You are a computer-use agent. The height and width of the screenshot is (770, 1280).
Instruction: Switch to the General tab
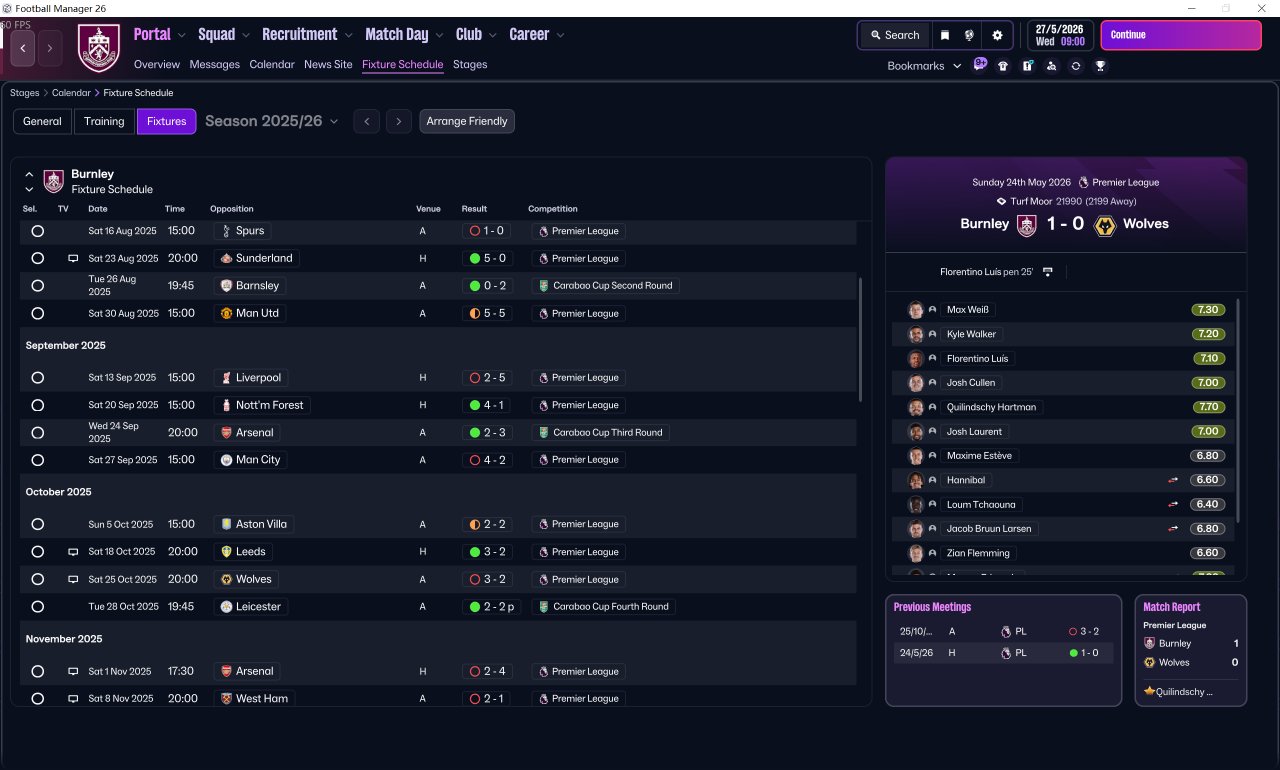click(x=42, y=121)
